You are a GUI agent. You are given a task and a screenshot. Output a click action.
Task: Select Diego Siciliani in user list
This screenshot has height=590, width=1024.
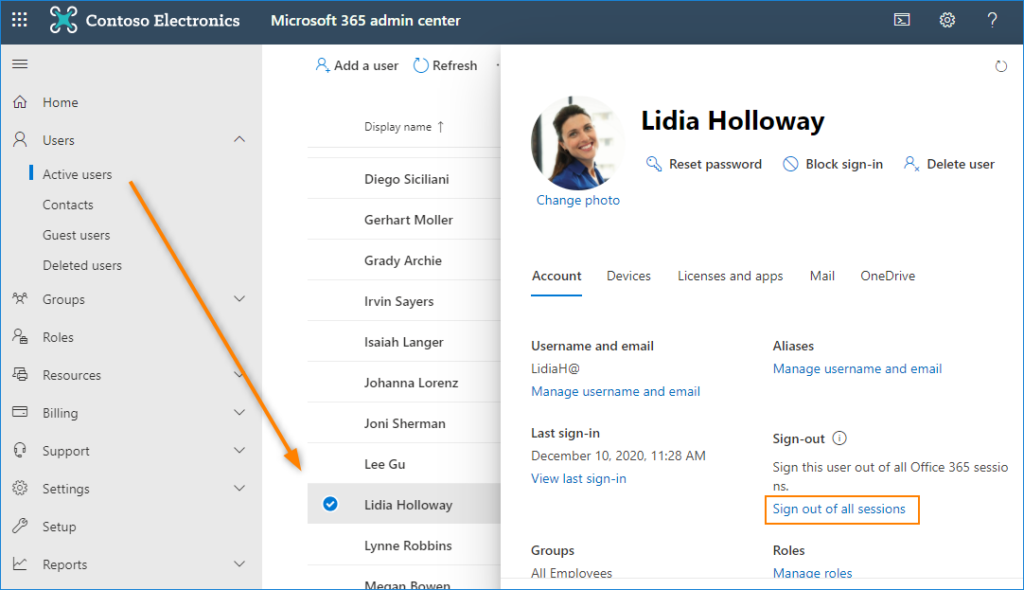coord(407,179)
